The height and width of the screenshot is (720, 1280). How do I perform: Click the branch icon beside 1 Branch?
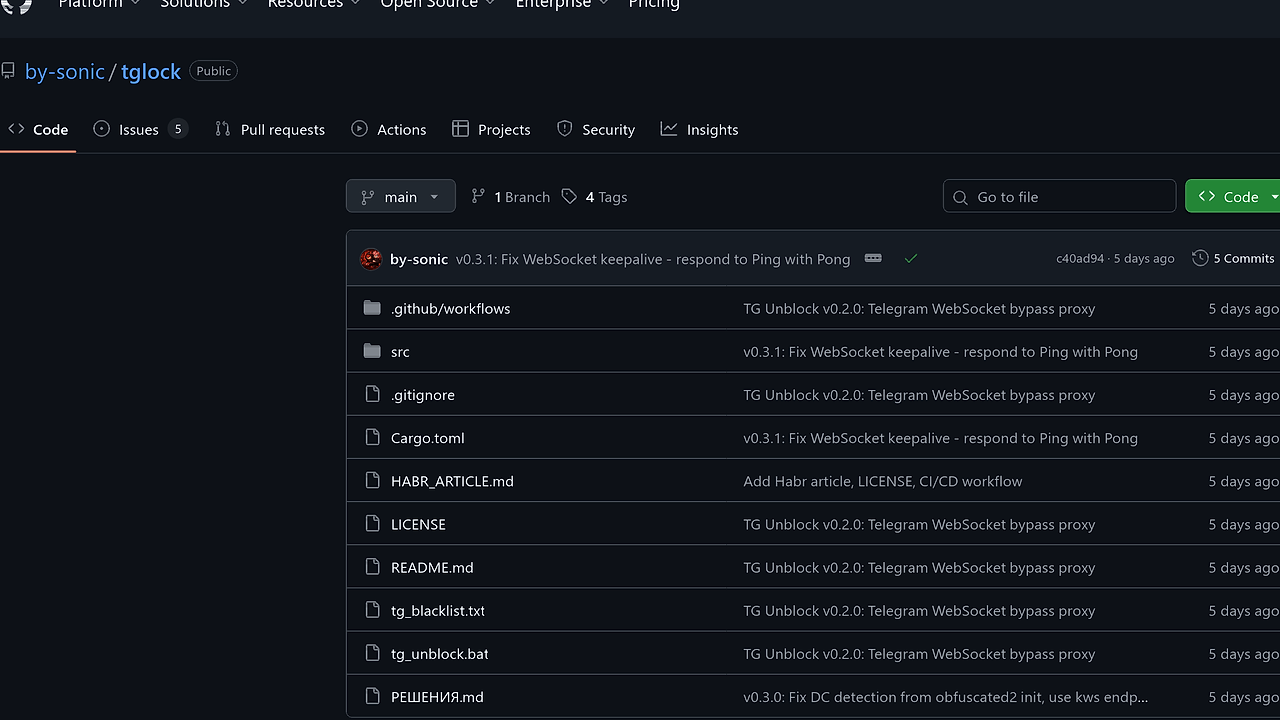pyautogui.click(x=478, y=197)
